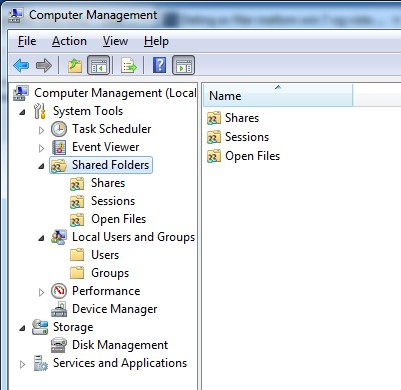Viewport: 401px width, 390px height.
Task: Click the Event Viewer notebook icon
Action: pos(59,147)
